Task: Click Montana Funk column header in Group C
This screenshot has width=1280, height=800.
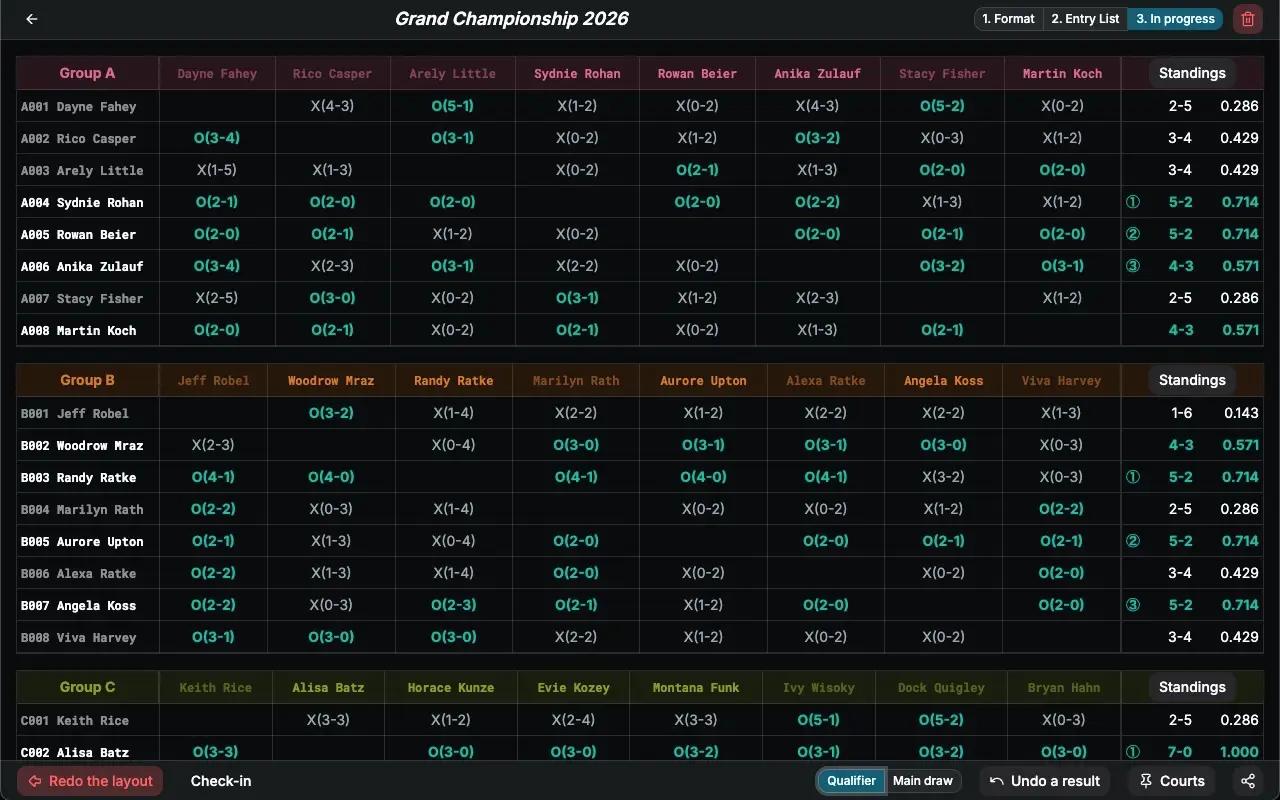Action: coord(696,687)
